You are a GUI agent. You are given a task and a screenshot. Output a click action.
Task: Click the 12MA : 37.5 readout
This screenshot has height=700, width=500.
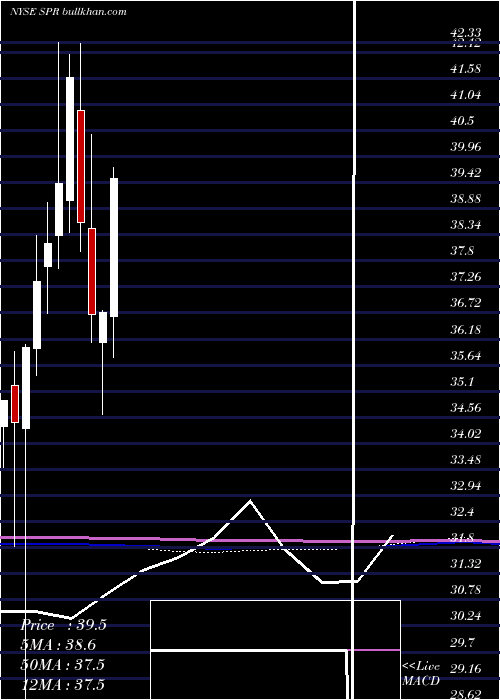pos(62,685)
